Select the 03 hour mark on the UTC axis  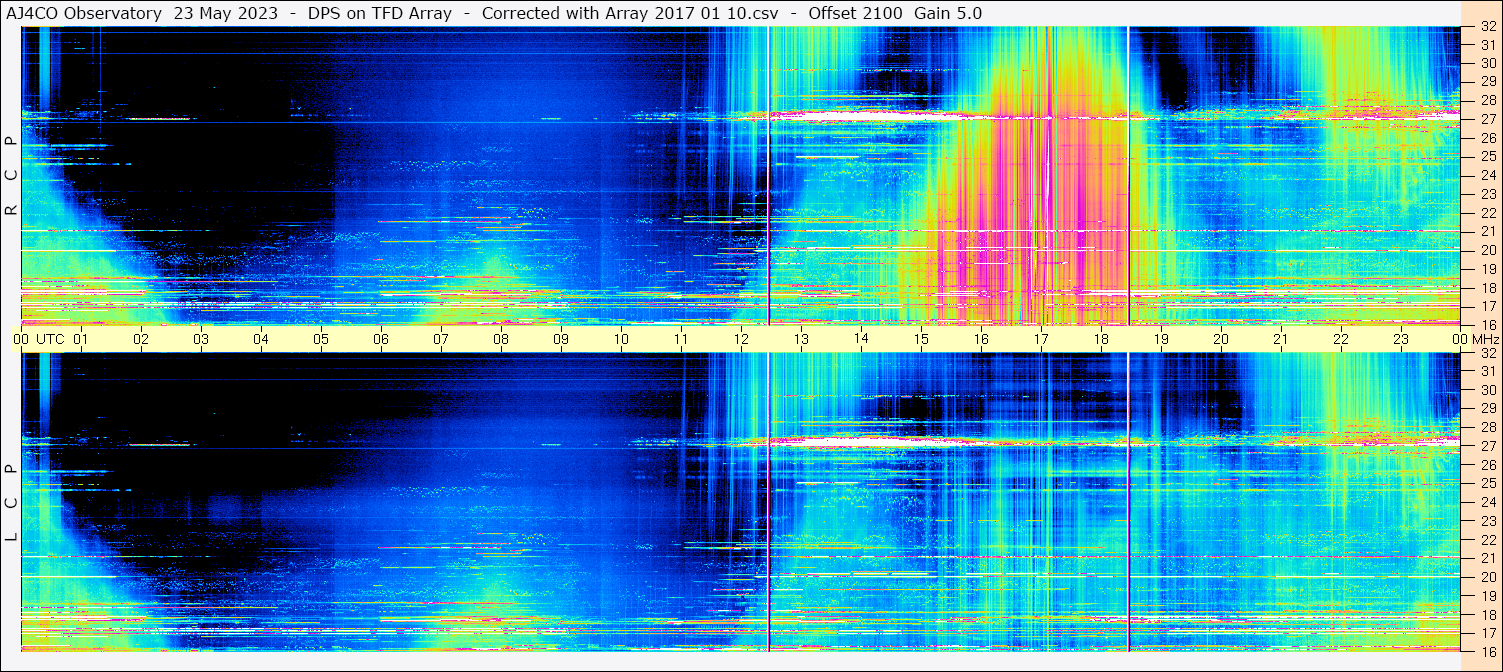(x=201, y=339)
